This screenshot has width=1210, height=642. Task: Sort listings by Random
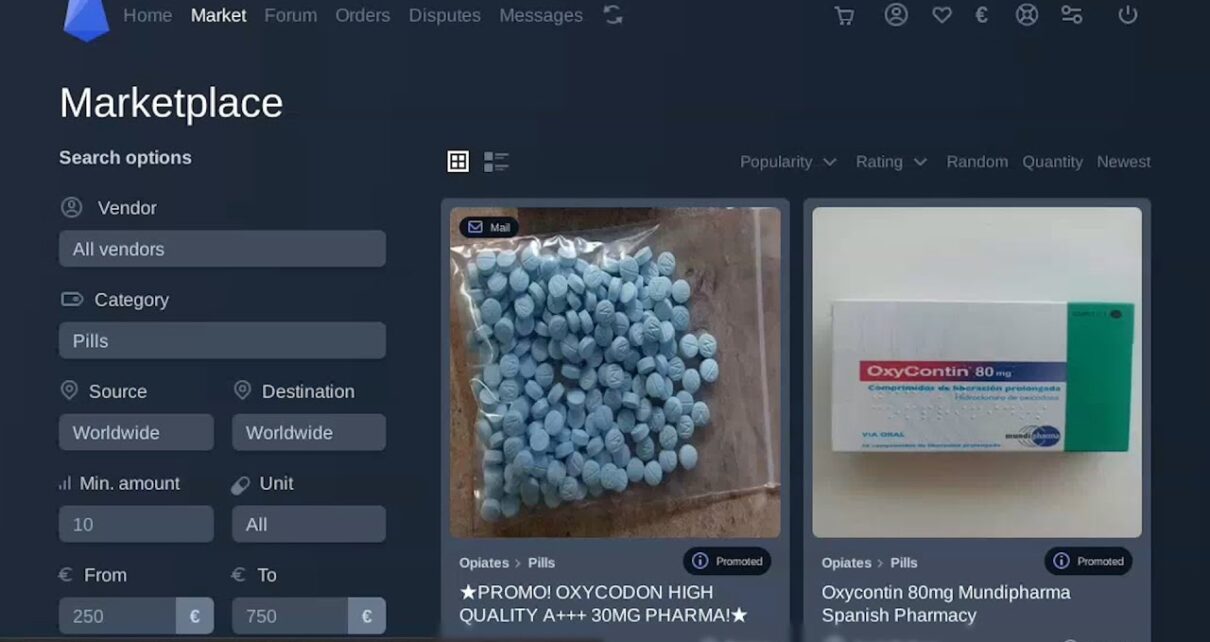pyautogui.click(x=977, y=162)
